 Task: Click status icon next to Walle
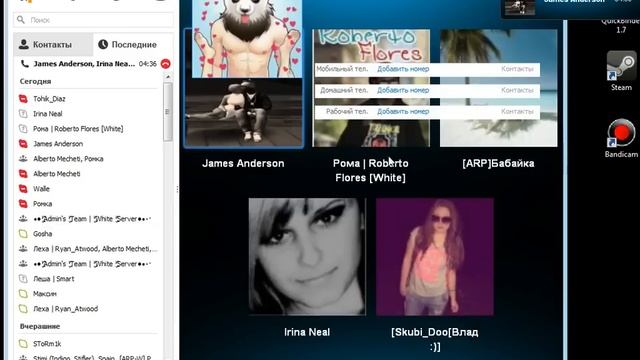pyautogui.click(x=23, y=189)
